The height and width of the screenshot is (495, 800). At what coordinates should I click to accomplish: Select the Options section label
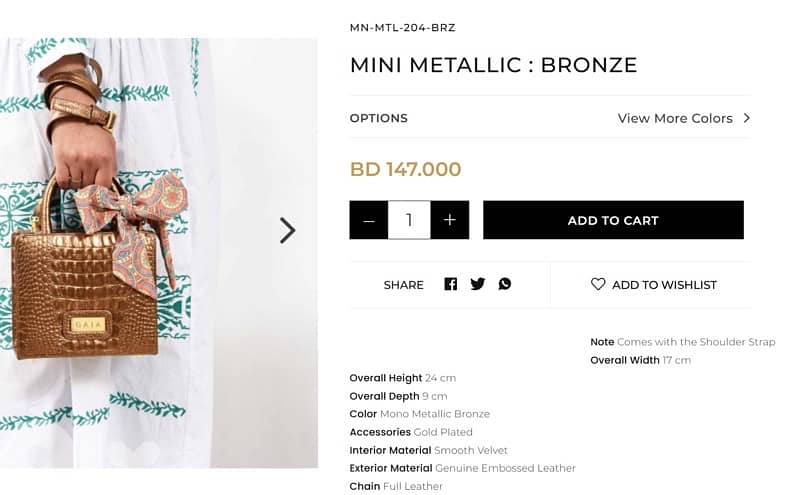pos(378,118)
